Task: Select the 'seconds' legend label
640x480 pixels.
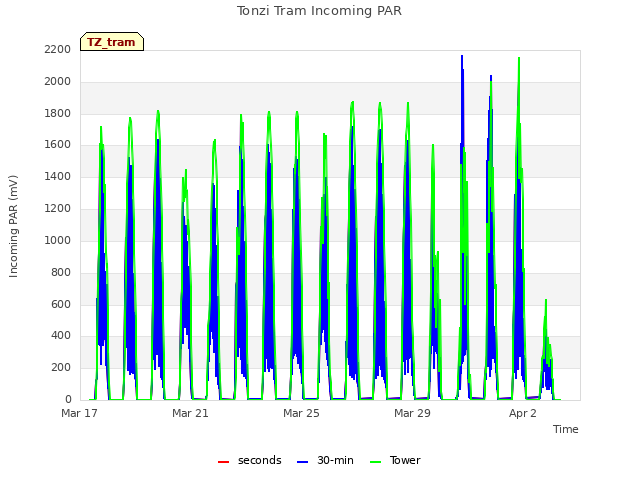Action: click(260, 460)
